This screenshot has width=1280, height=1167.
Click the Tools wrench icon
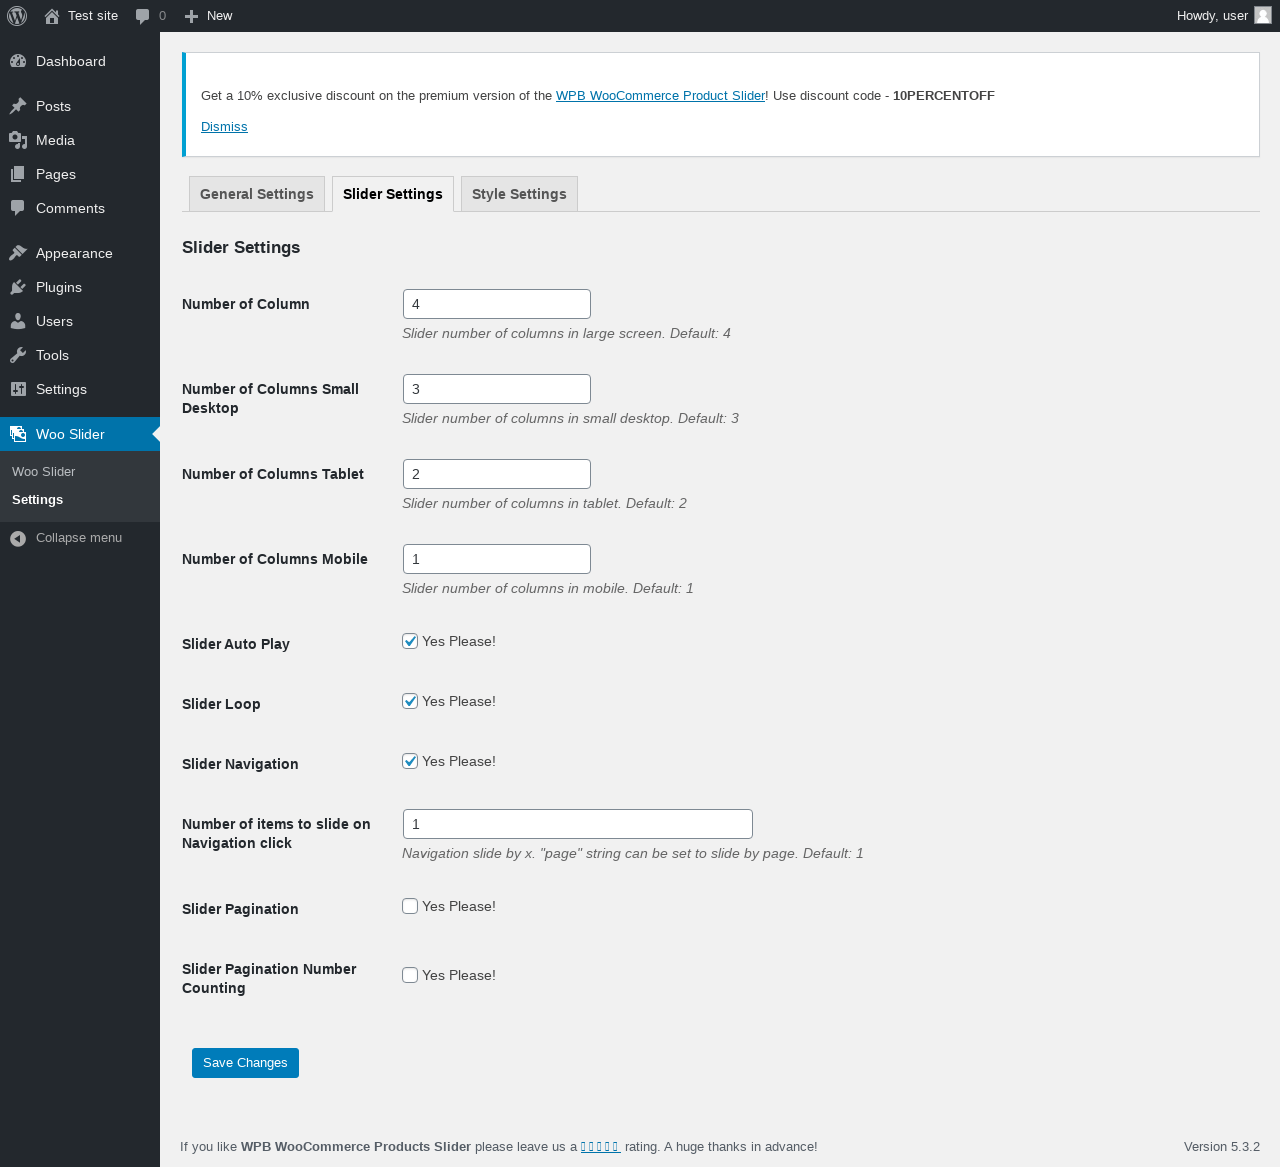pos(18,355)
